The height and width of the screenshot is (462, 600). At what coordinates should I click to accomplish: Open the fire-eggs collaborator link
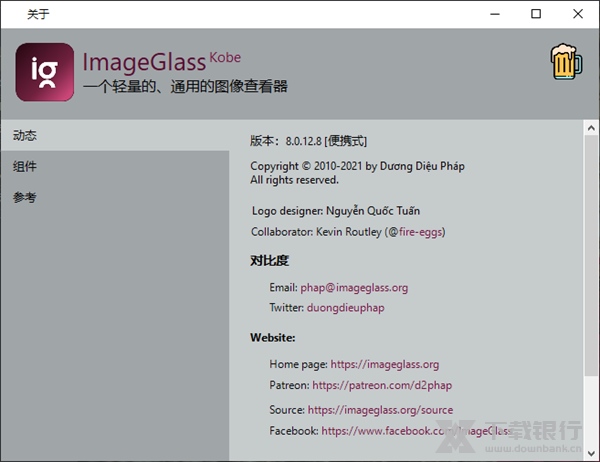(421, 232)
